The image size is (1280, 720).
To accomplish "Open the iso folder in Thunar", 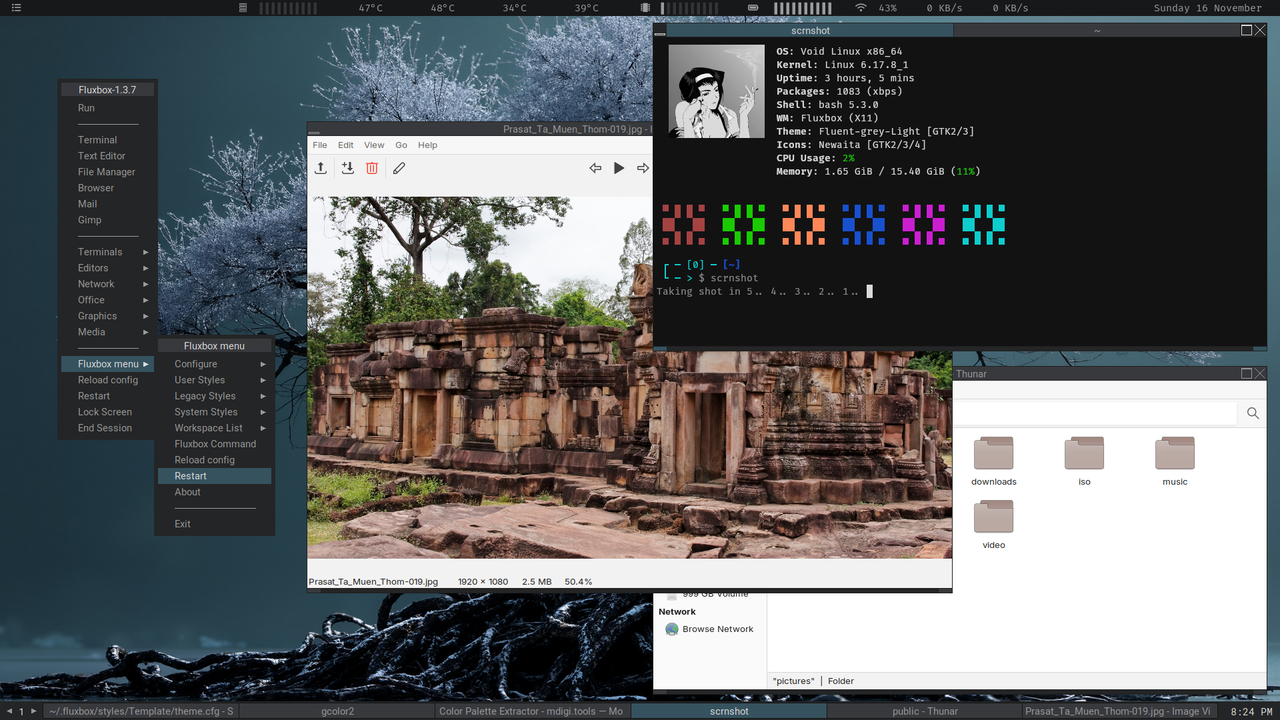I will pyautogui.click(x=1084, y=461).
